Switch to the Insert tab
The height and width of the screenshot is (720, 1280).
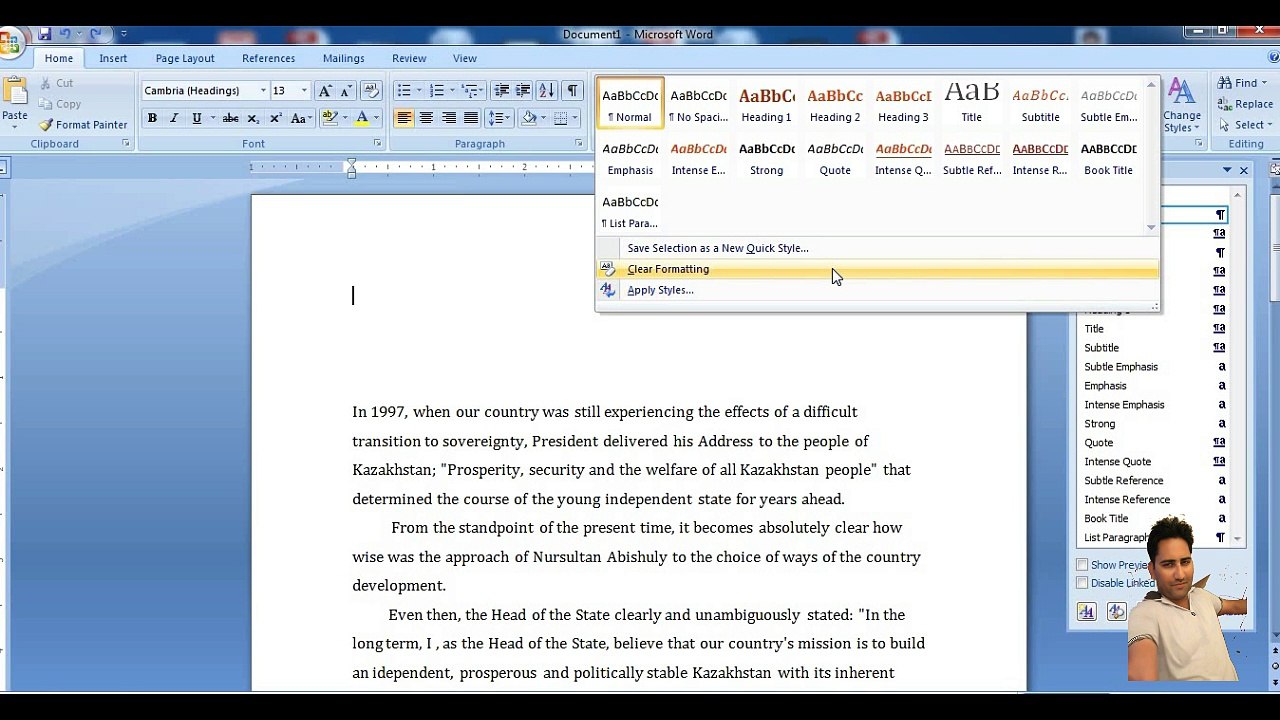click(x=113, y=58)
